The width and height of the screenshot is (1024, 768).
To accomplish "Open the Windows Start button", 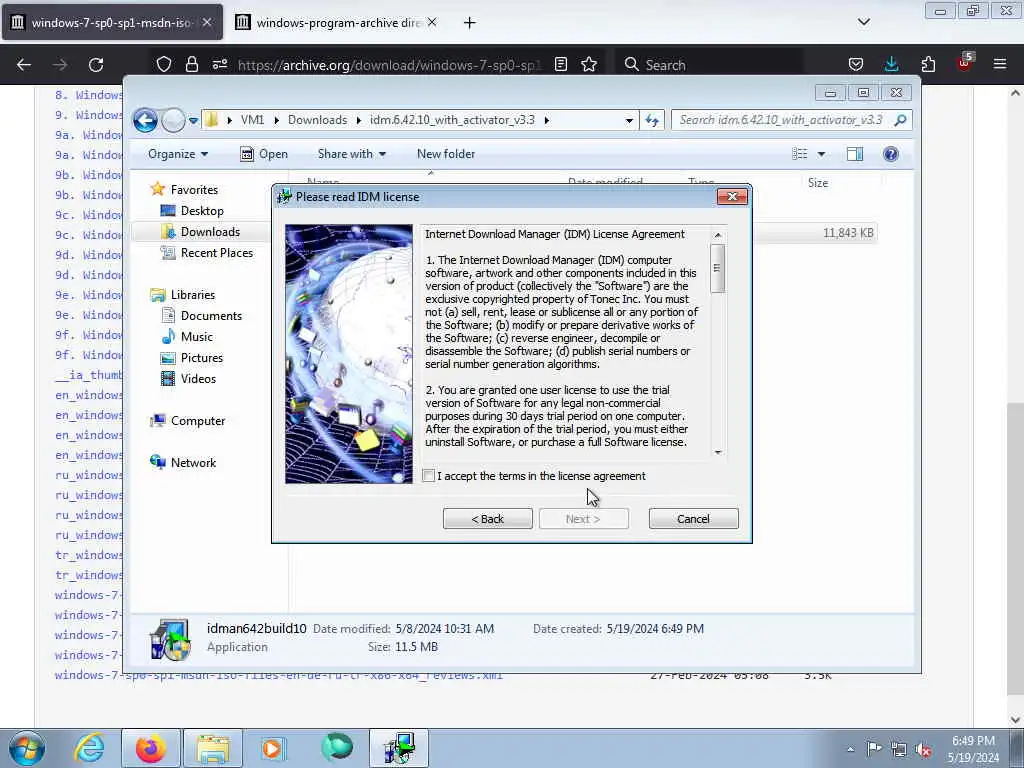I will tap(27, 748).
